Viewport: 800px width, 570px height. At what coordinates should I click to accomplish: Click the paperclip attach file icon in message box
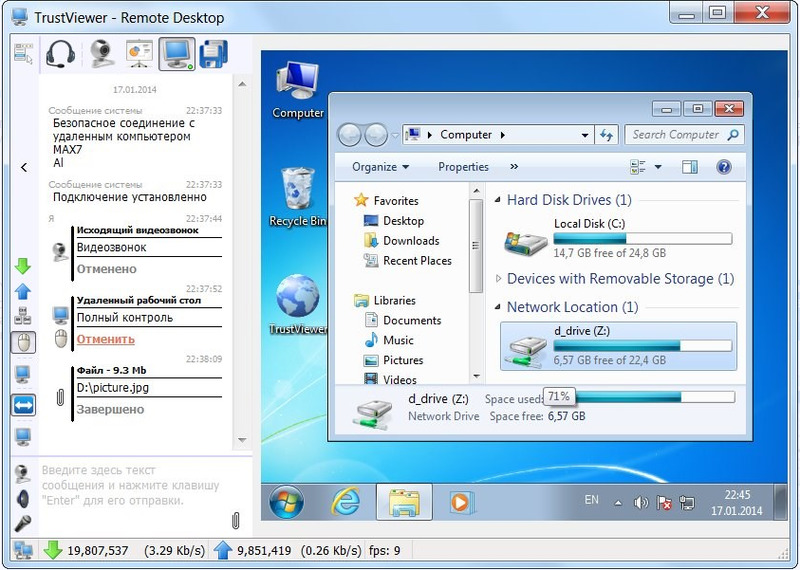[235, 521]
